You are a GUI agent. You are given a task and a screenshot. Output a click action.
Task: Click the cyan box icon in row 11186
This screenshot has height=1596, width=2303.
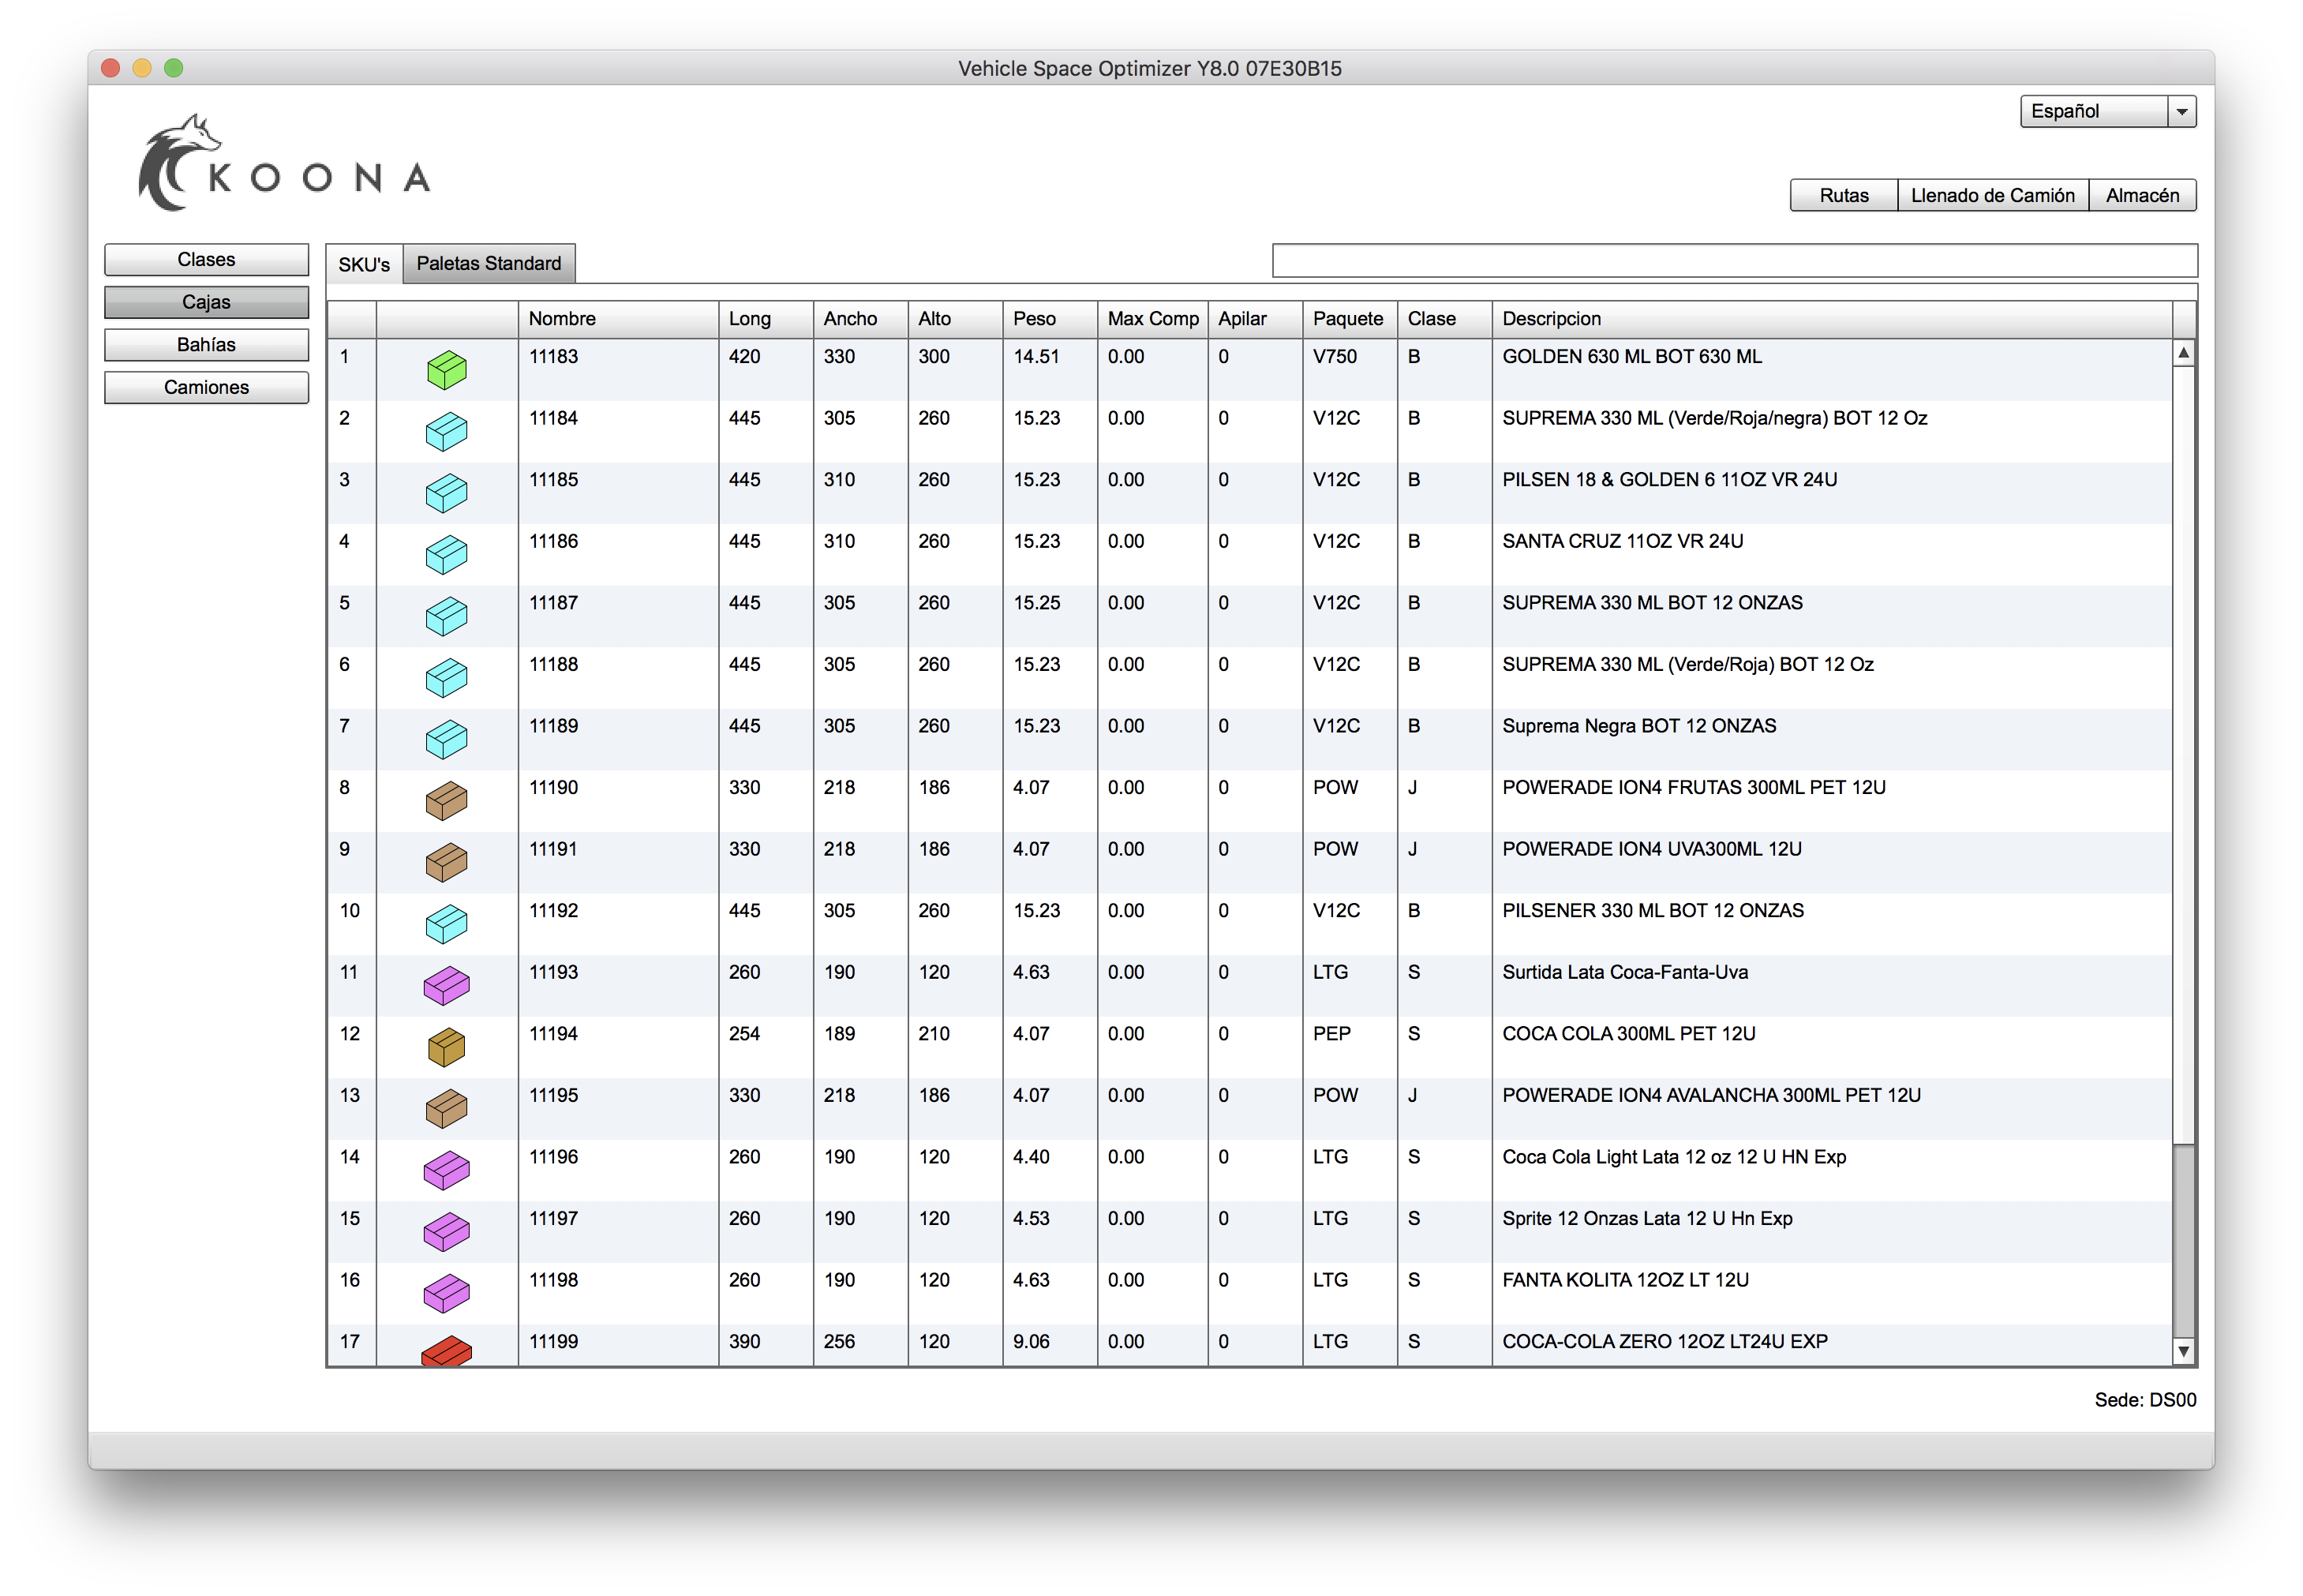[446, 555]
